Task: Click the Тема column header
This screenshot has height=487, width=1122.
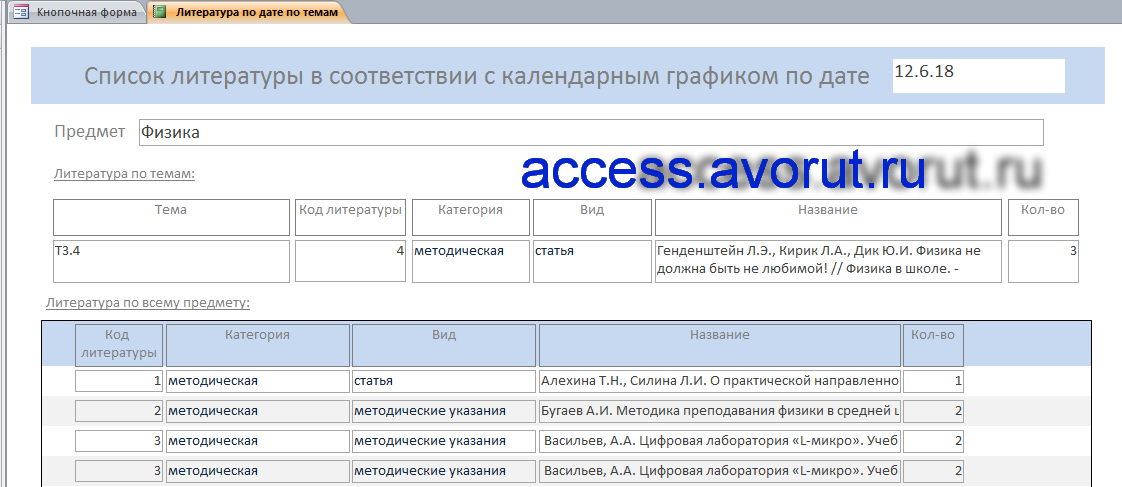Action: (171, 217)
